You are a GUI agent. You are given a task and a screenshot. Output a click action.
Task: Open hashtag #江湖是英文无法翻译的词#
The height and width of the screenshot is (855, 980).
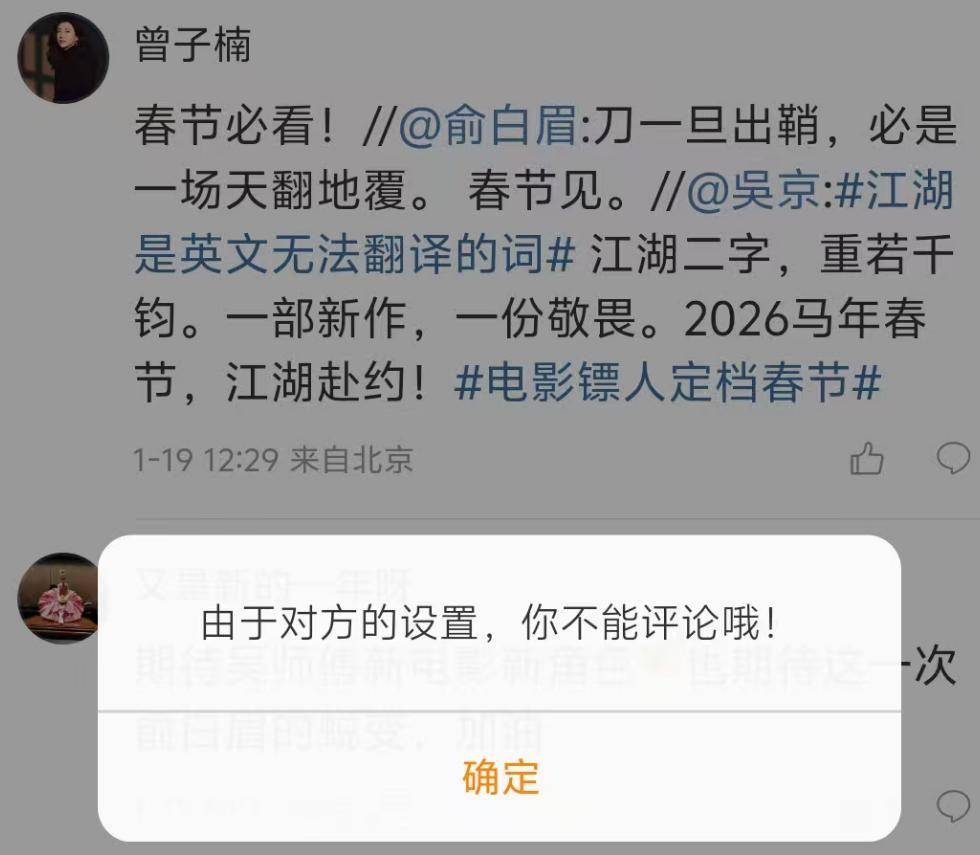point(544,222)
